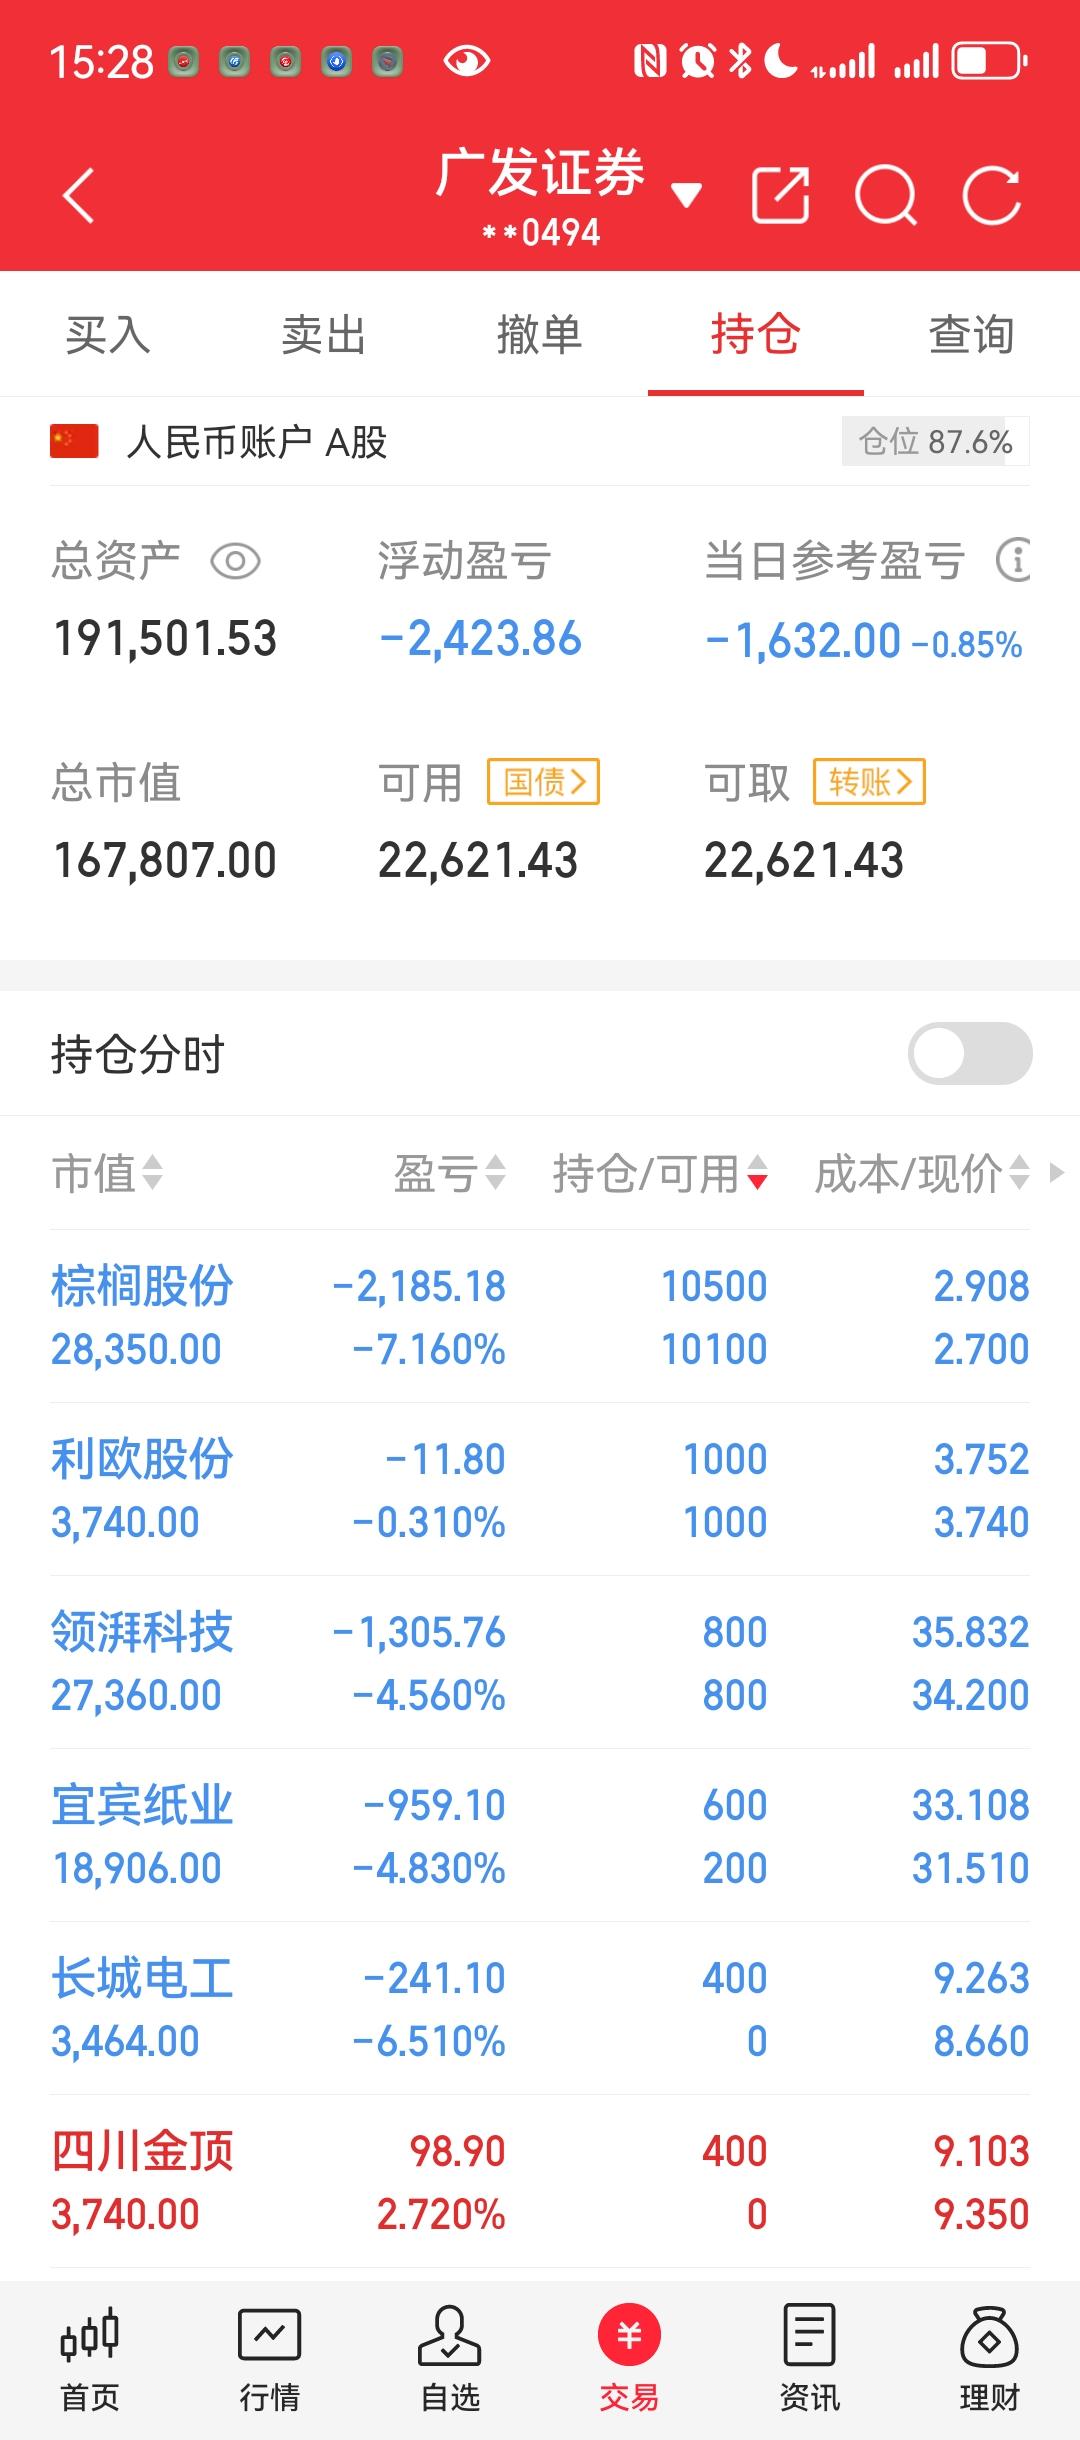This screenshot has height=2440, width=1080.
Task: Hide total assets via eye icon
Action: click(x=236, y=561)
